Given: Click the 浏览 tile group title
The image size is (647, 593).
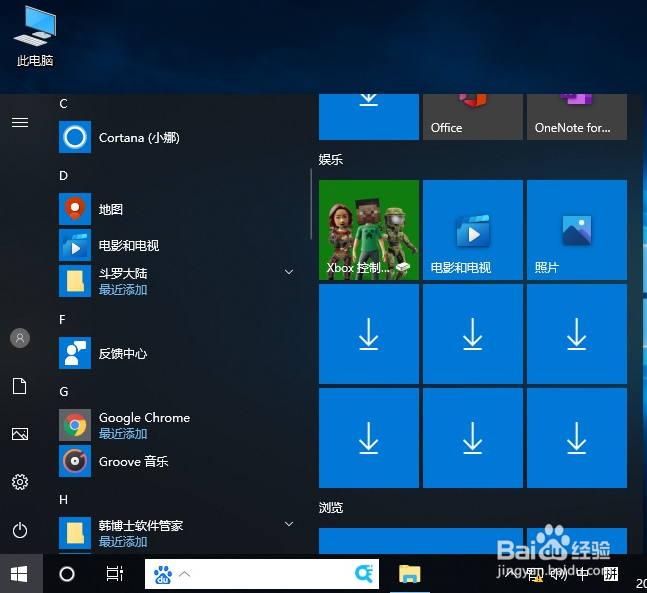Looking at the screenshot, I should pos(331,508).
